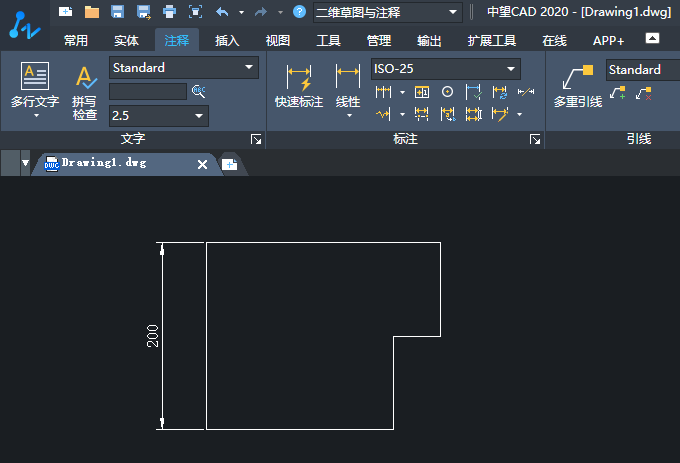Click the printer plot icon
The height and width of the screenshot is (463, 680).
coord(169,12)
